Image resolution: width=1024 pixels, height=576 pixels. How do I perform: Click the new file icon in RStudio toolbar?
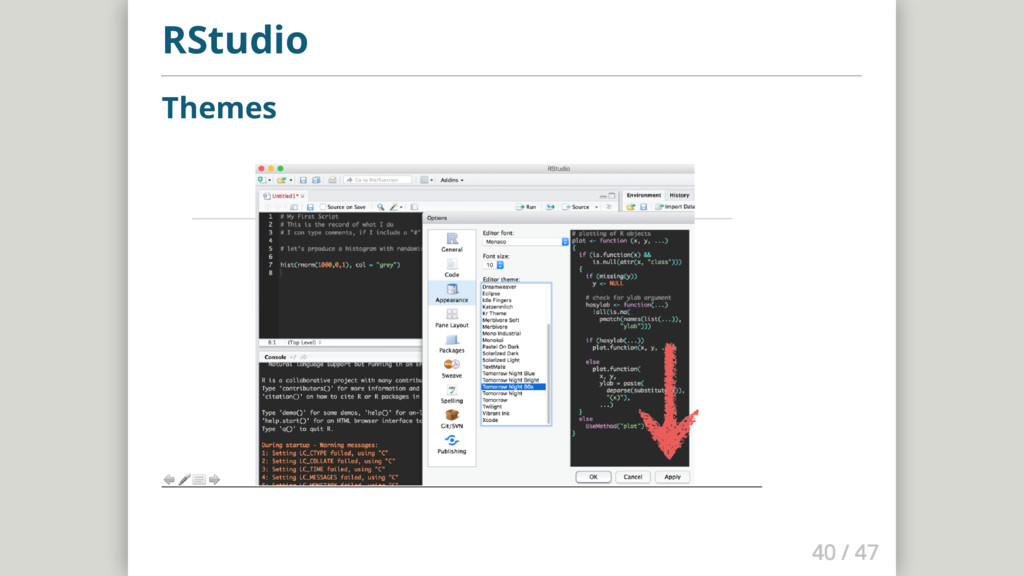[261, 180]
